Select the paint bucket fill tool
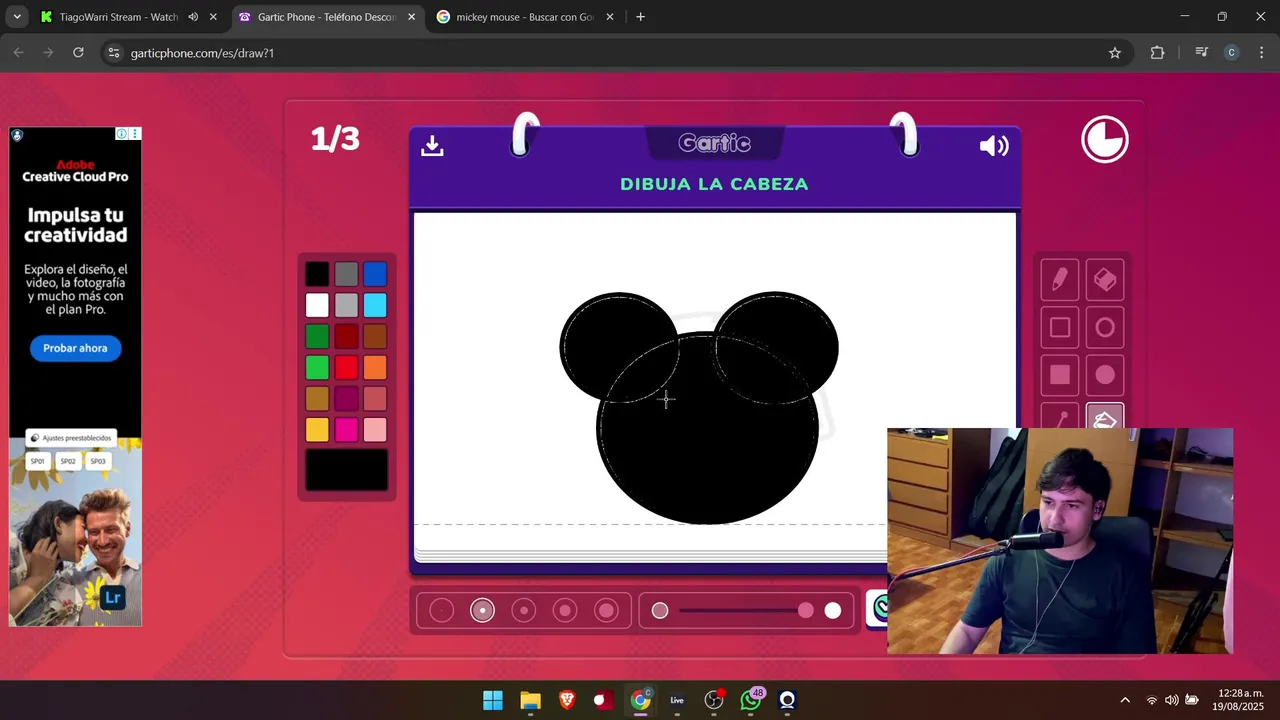 tap(1105, 418)
